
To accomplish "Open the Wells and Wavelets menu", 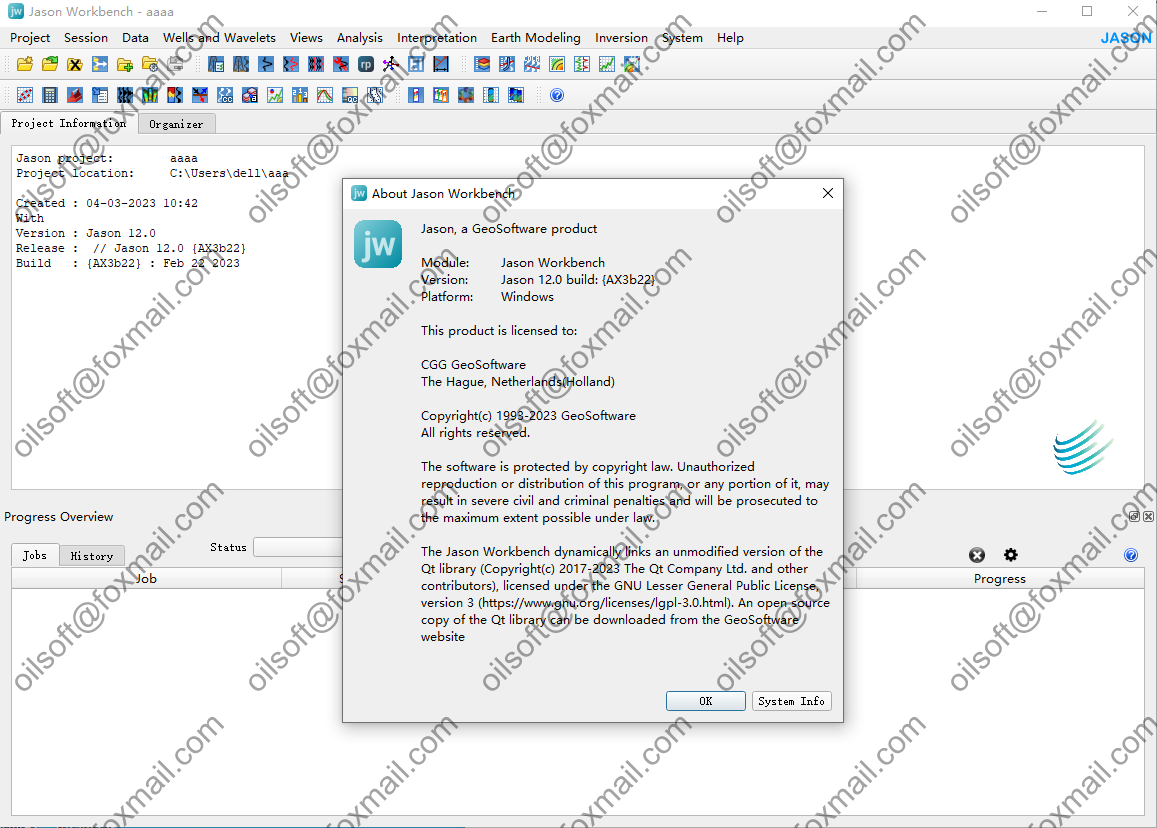I will 219,38.
